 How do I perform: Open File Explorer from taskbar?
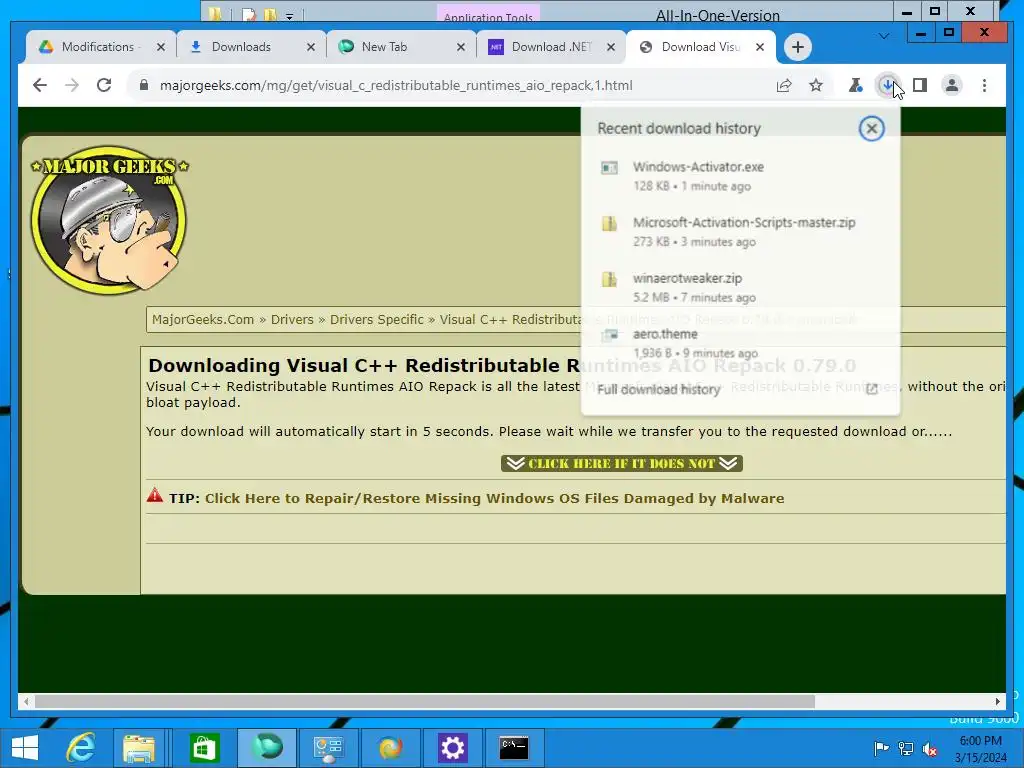tap(138, 748)
